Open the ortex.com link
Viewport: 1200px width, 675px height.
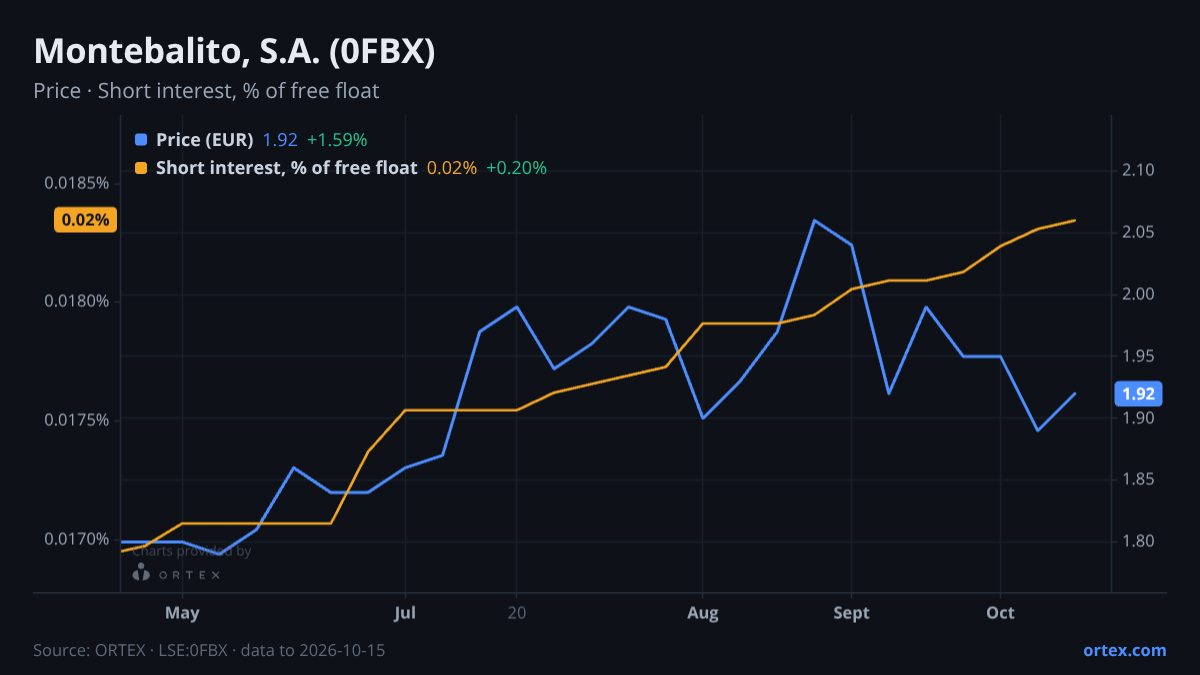1124,650
